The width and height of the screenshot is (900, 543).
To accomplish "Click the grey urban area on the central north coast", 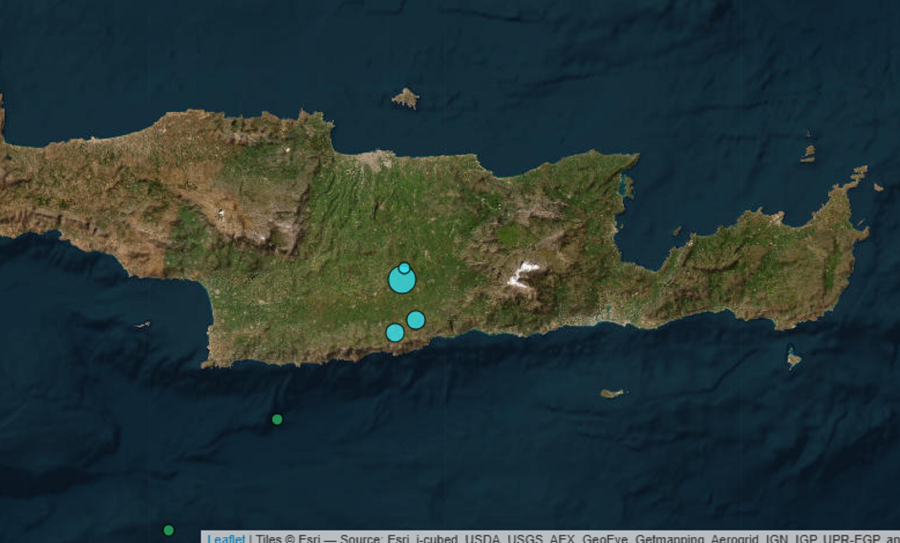I will [x=377, y=159].
